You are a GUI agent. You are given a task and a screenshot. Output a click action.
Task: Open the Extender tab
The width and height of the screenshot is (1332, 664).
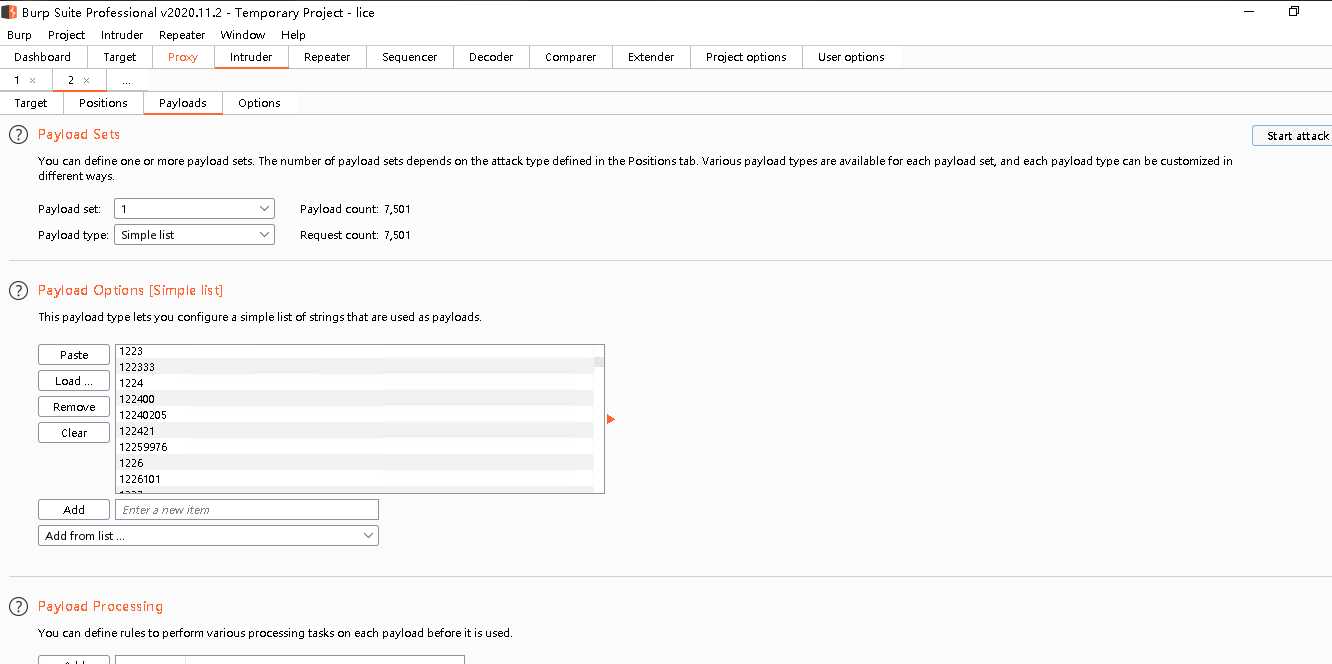[x=651, y=57]
